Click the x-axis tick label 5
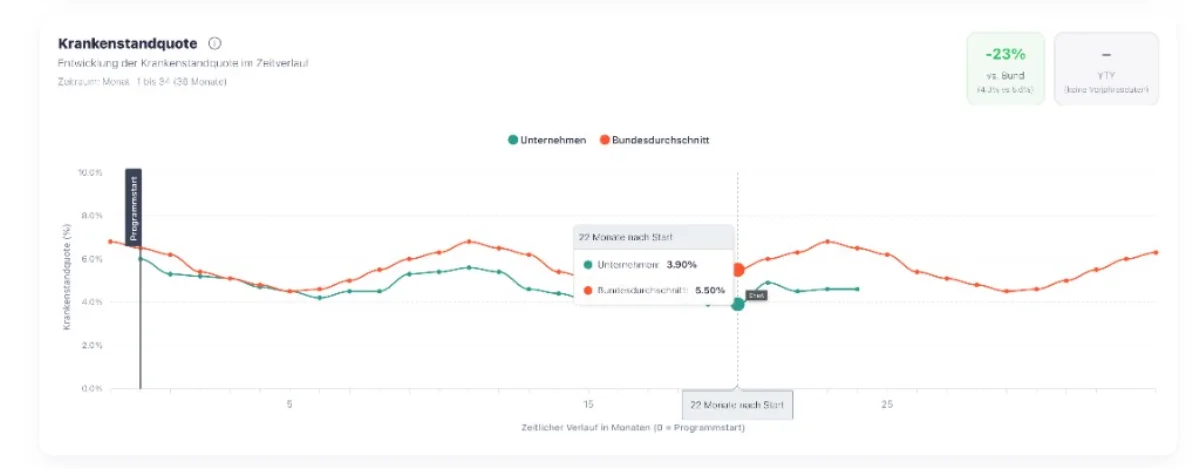Image resolution: width=1200 pixels, height=469 pixels. [x=290, y=404]
